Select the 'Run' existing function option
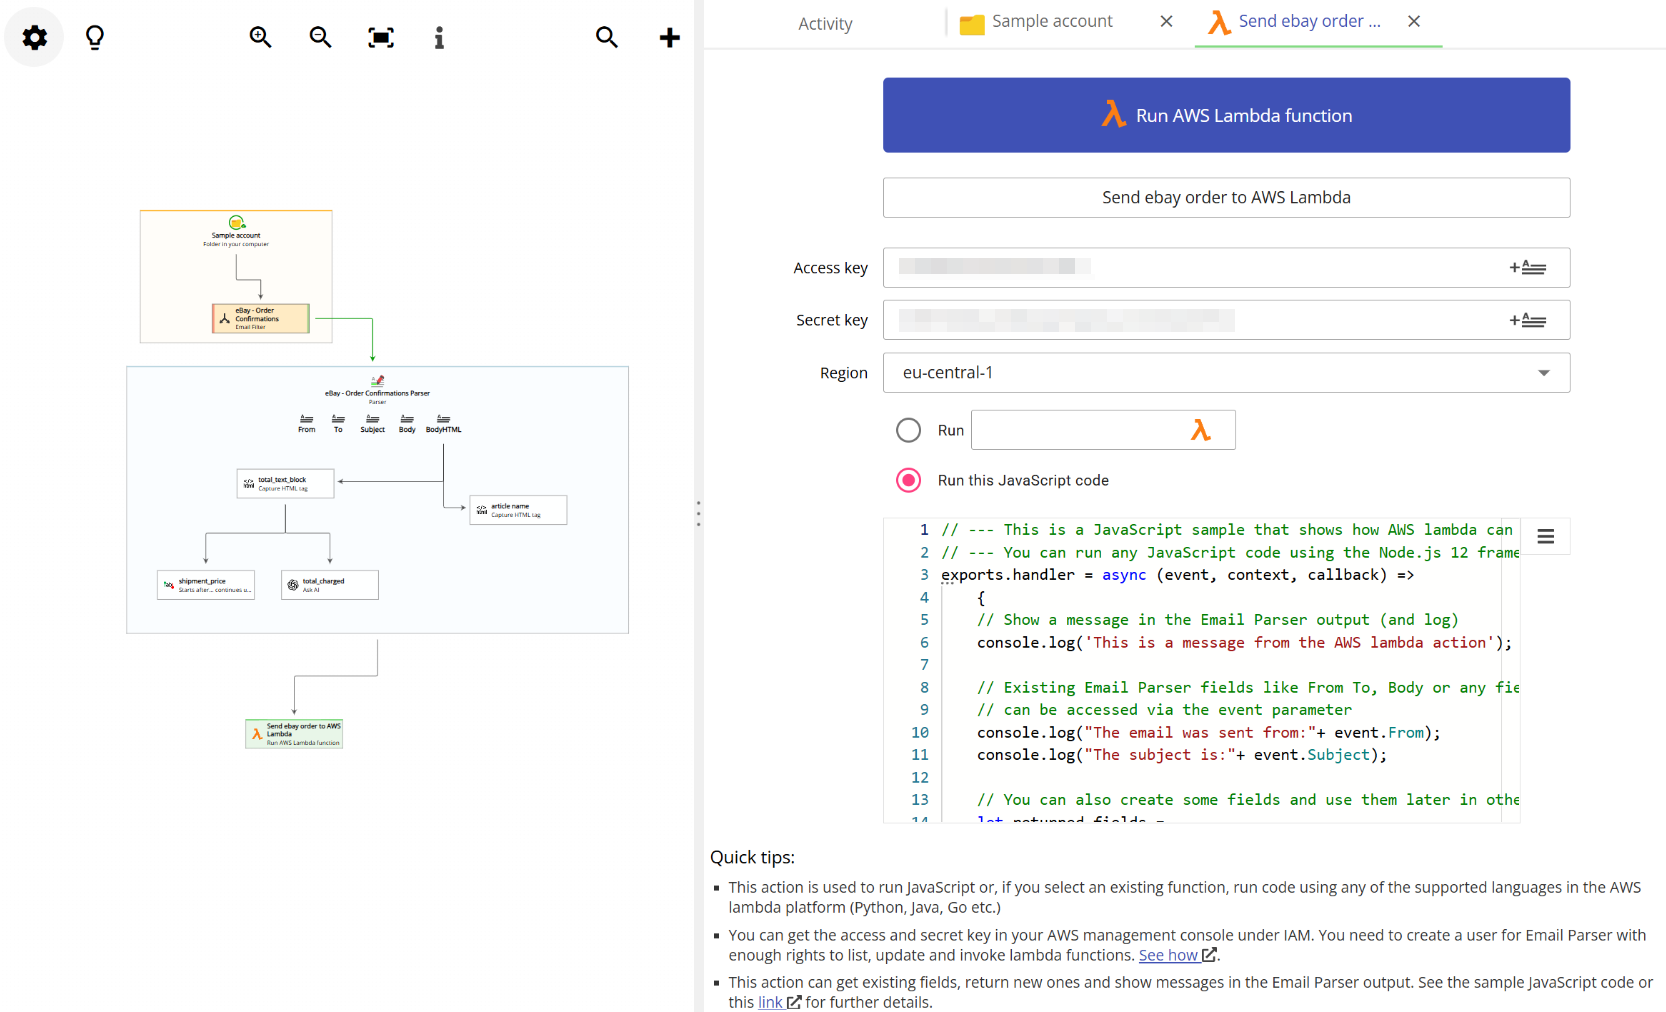This screenshot has height=1012, width=1666. point(908,430)
